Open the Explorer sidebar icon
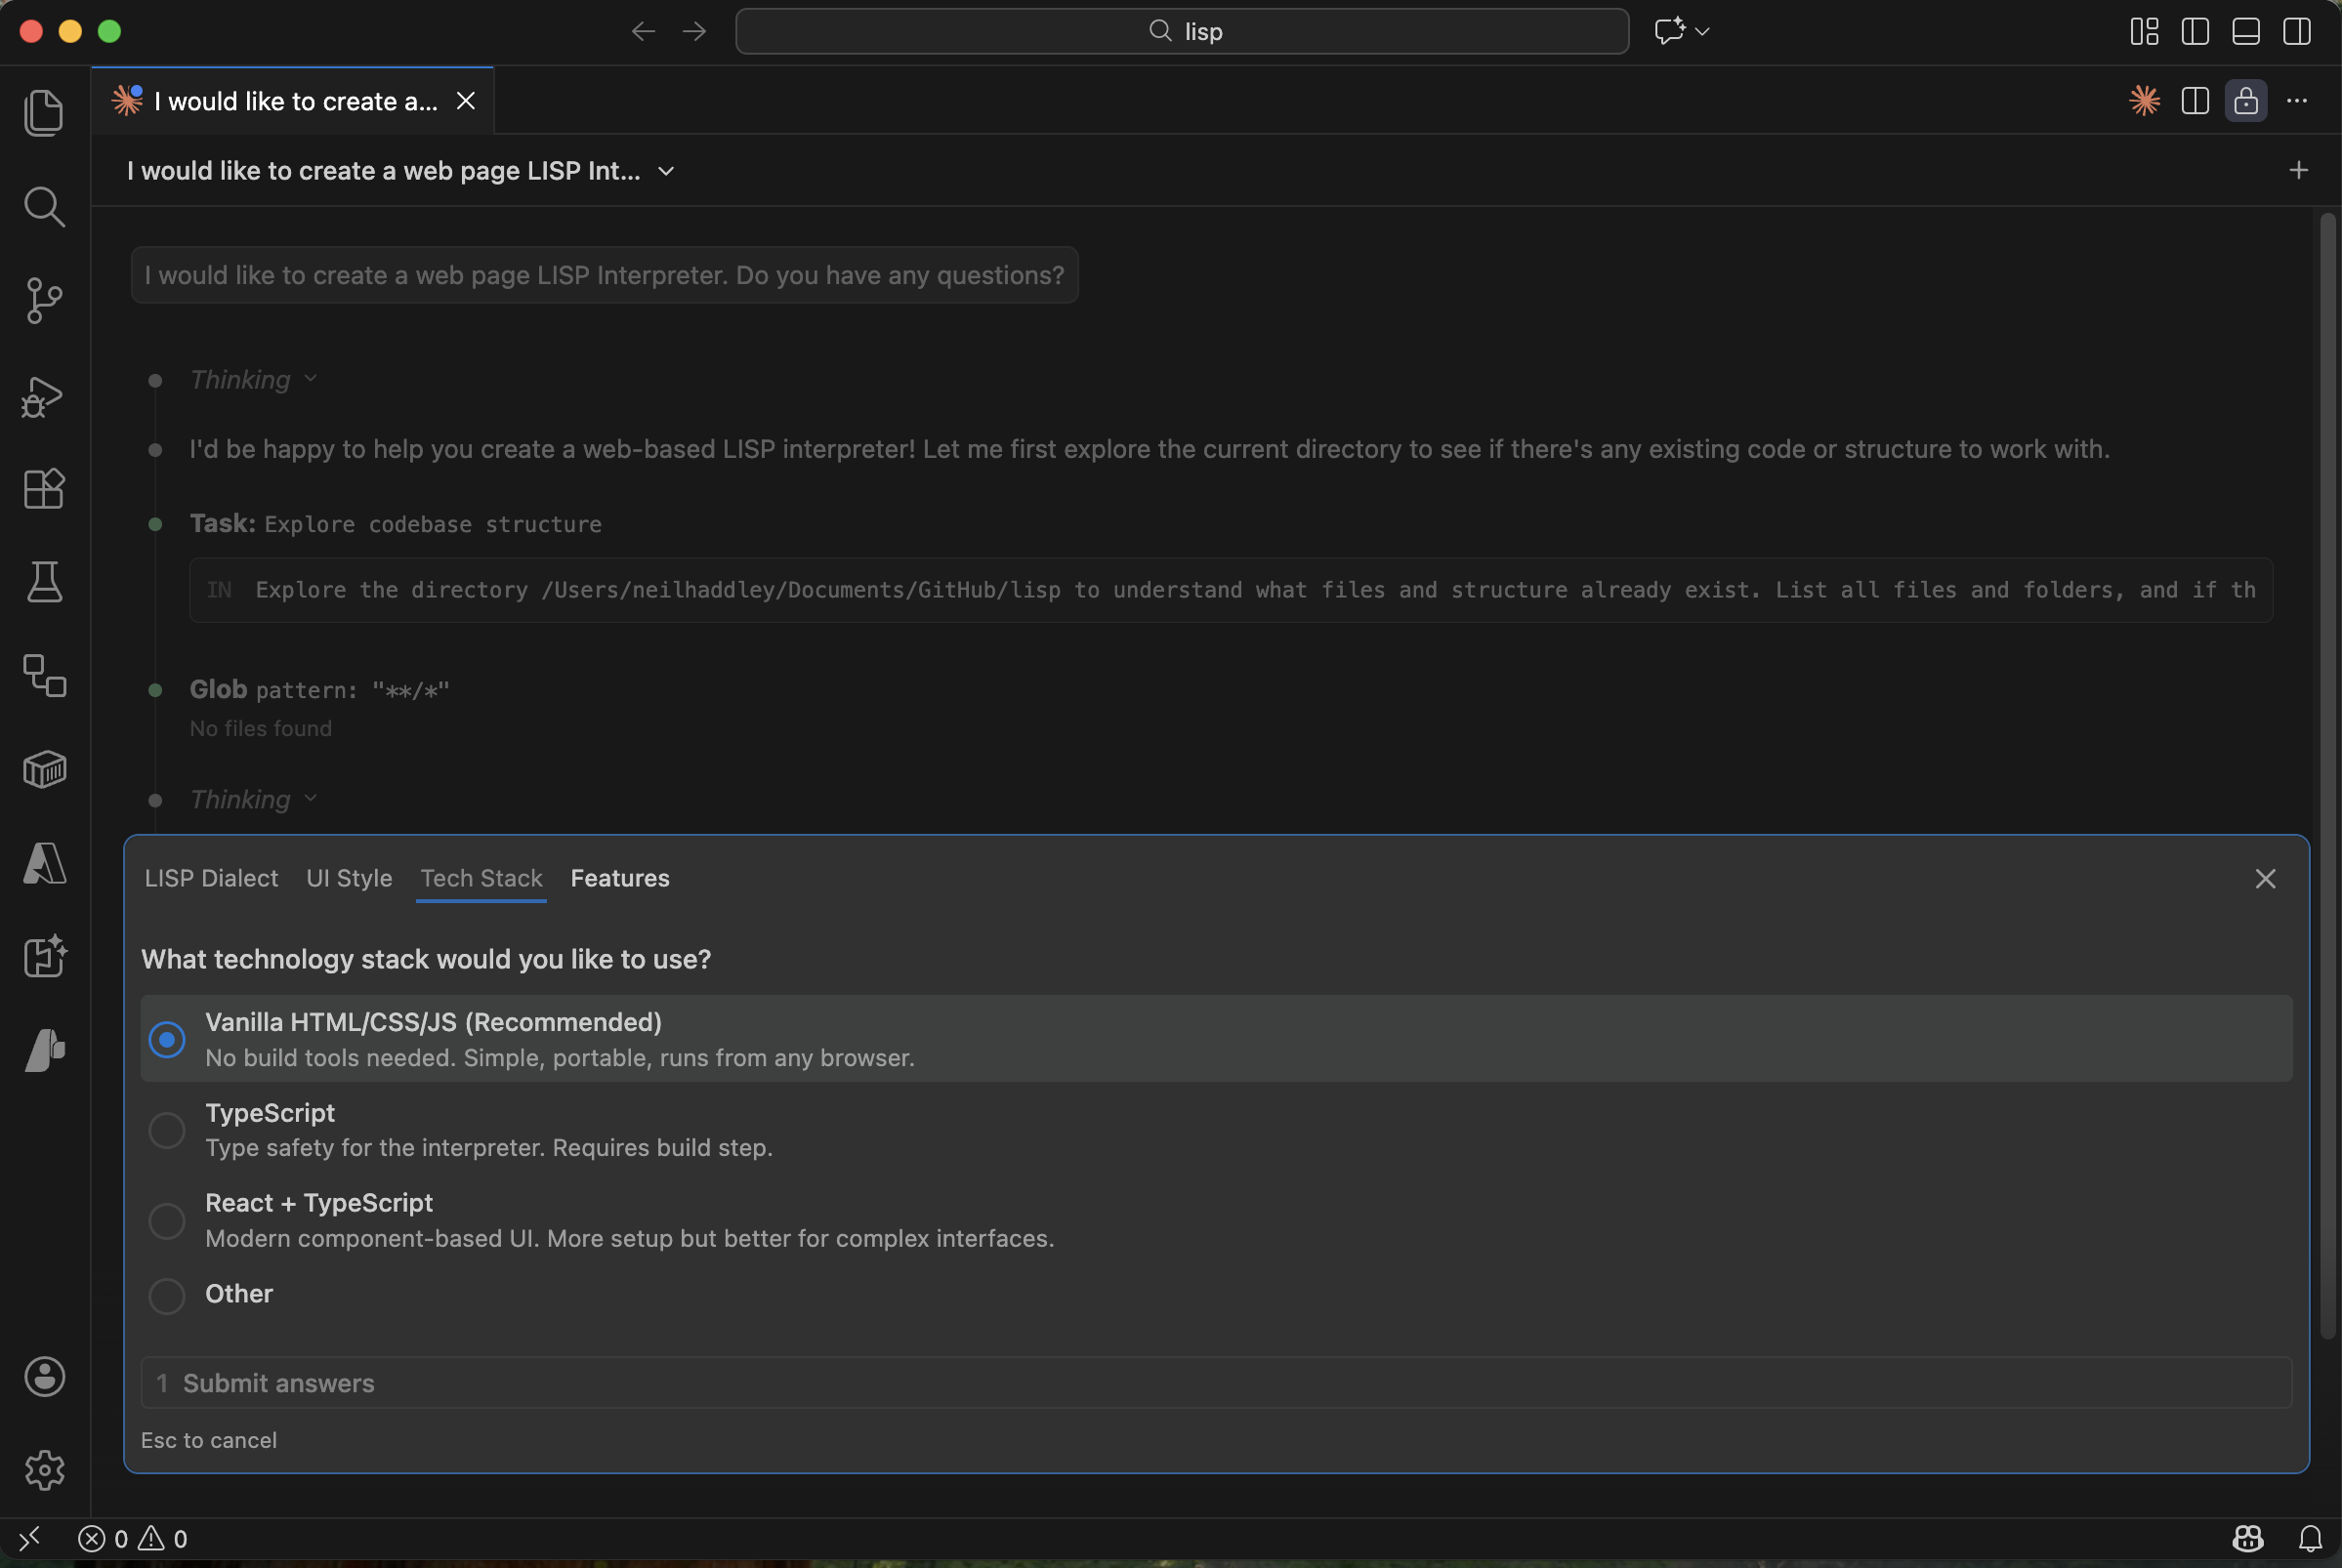Image resolution: width=2342 pixels, height=1568 pixels. point(44,113)
